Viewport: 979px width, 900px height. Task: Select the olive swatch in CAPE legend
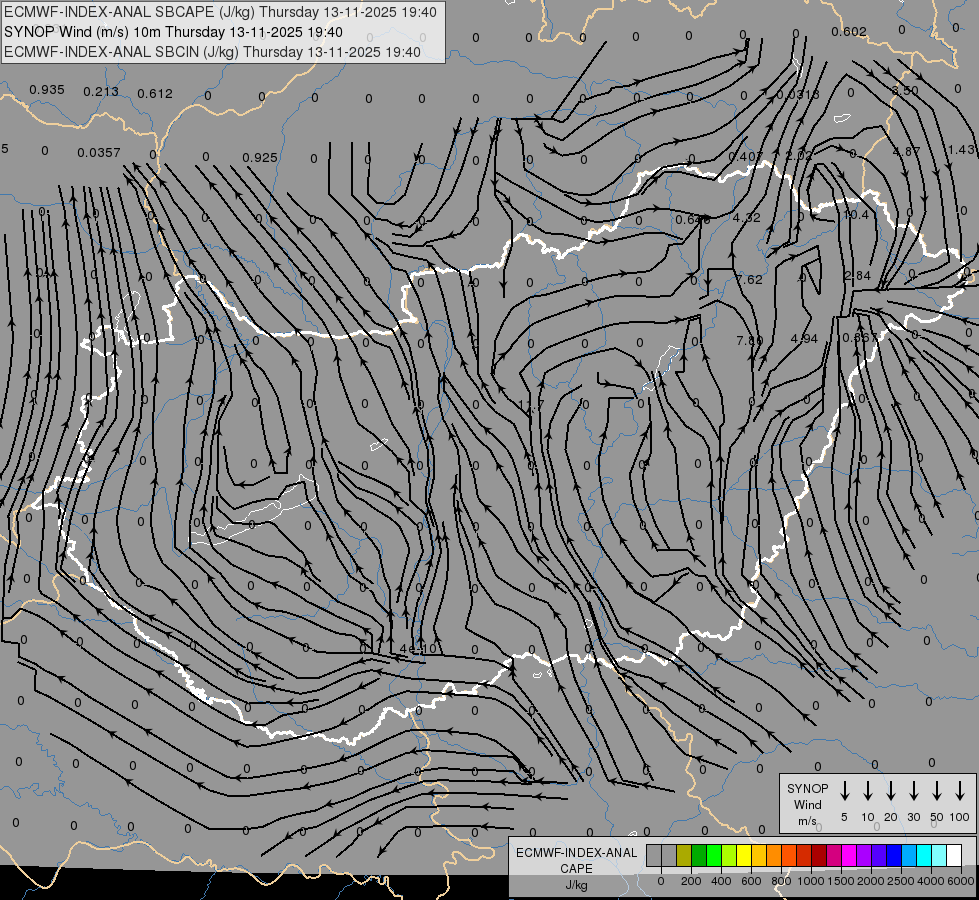684,856
